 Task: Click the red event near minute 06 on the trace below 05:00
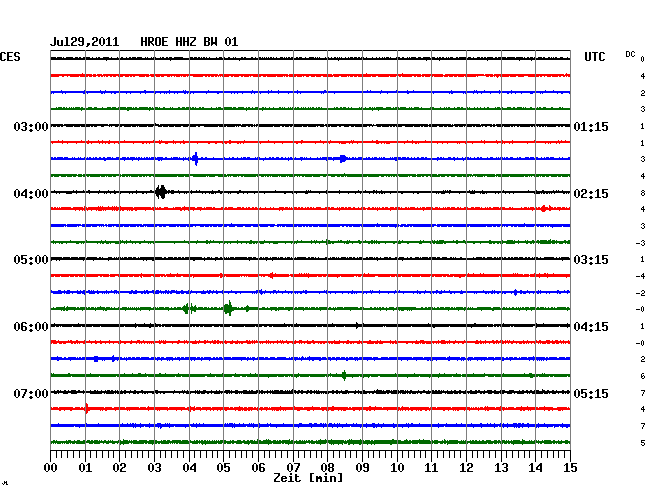[x=272, y=275]
